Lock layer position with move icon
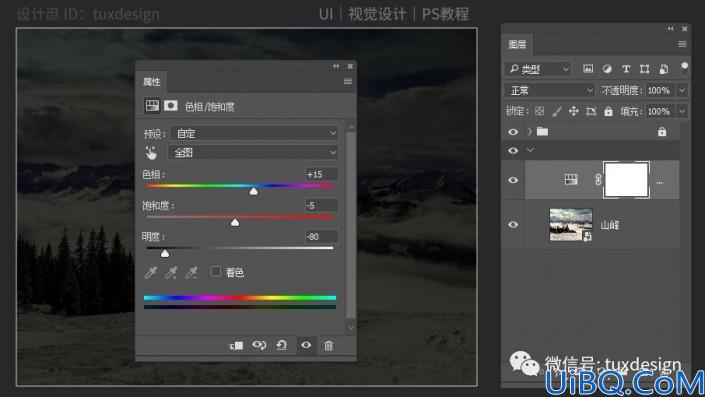Viewport: 705px width, 397px height. coord(574,111)
